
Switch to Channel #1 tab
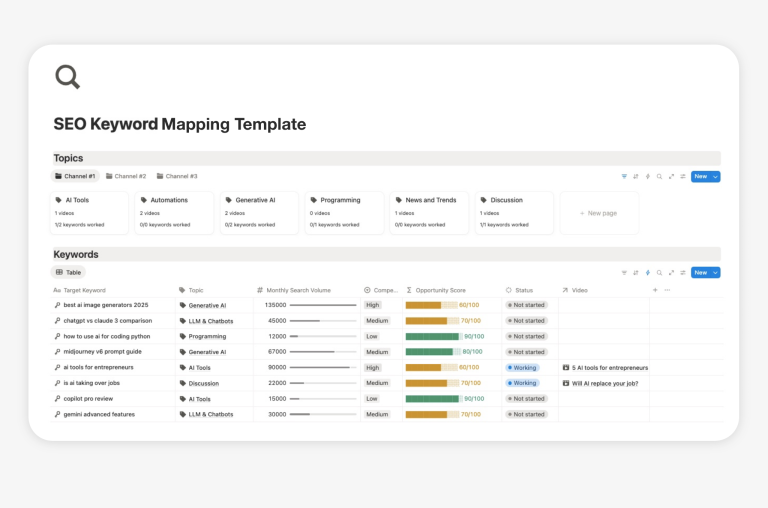75,176
